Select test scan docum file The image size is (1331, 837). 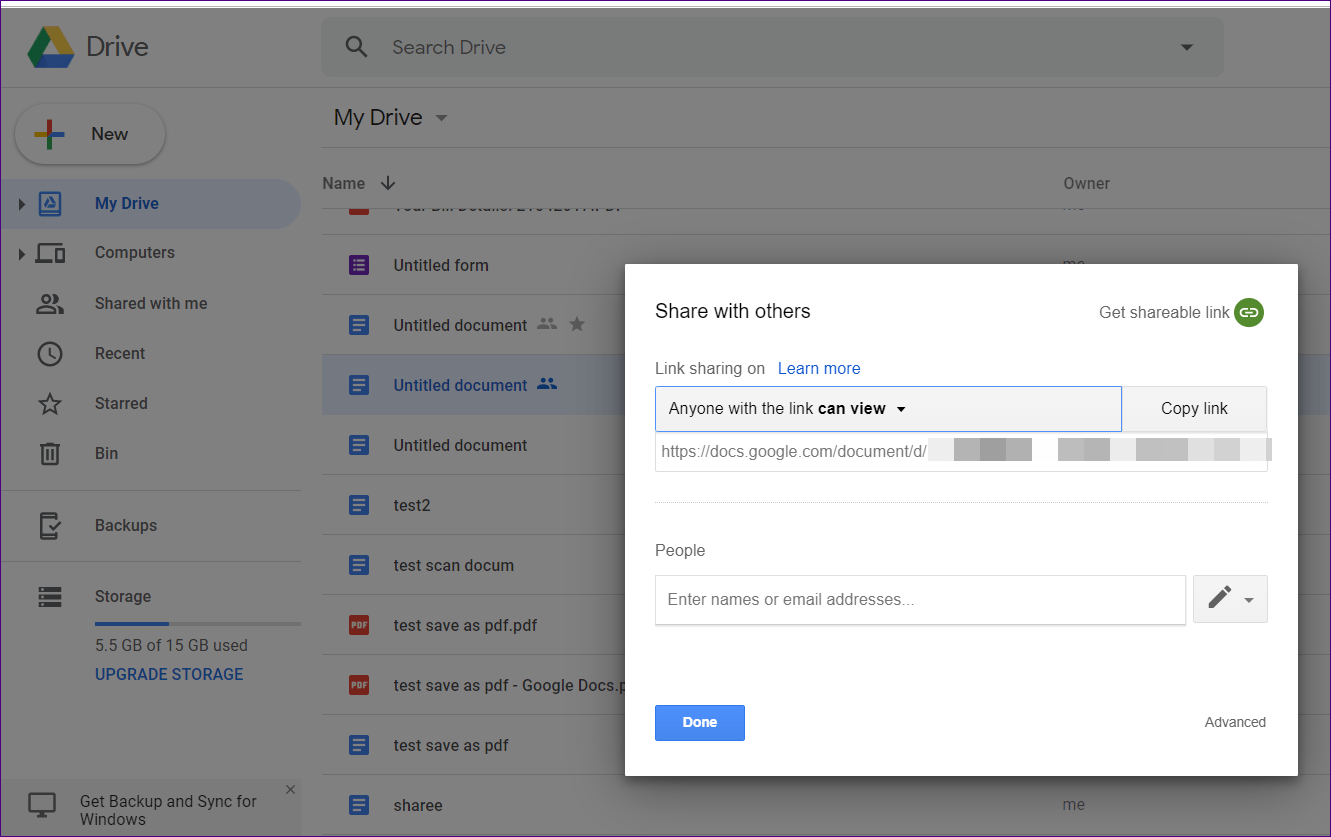click(454, 565)
